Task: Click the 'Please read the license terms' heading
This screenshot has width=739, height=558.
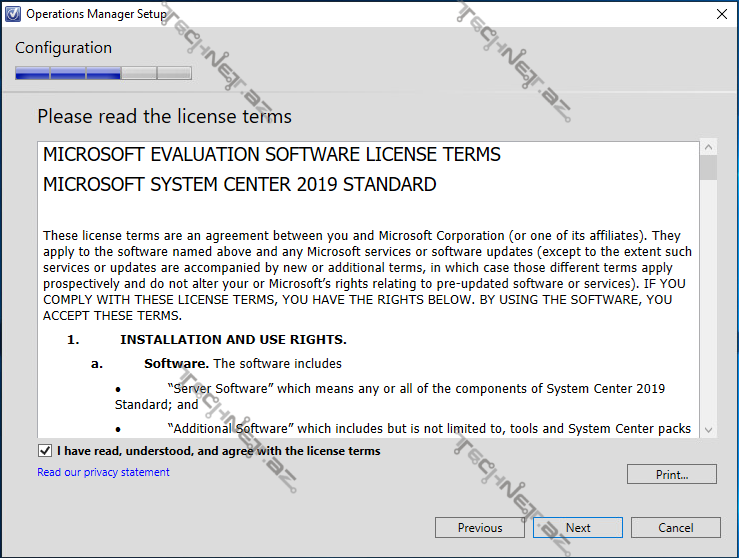Action: (164, 117)
